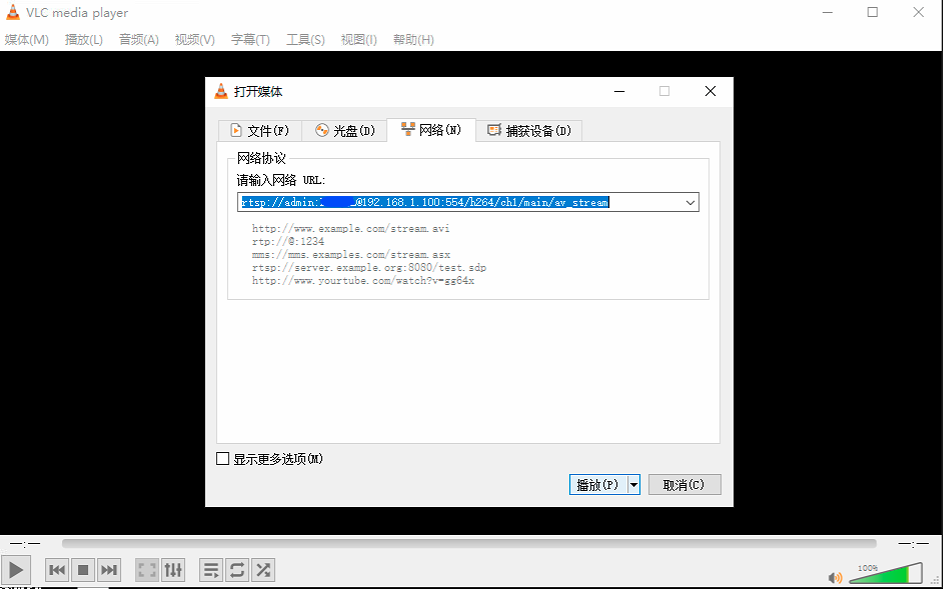This screenshot has height=589, width=943.
Task: Open the 视频(V) menu
Action: click(195, 40)
